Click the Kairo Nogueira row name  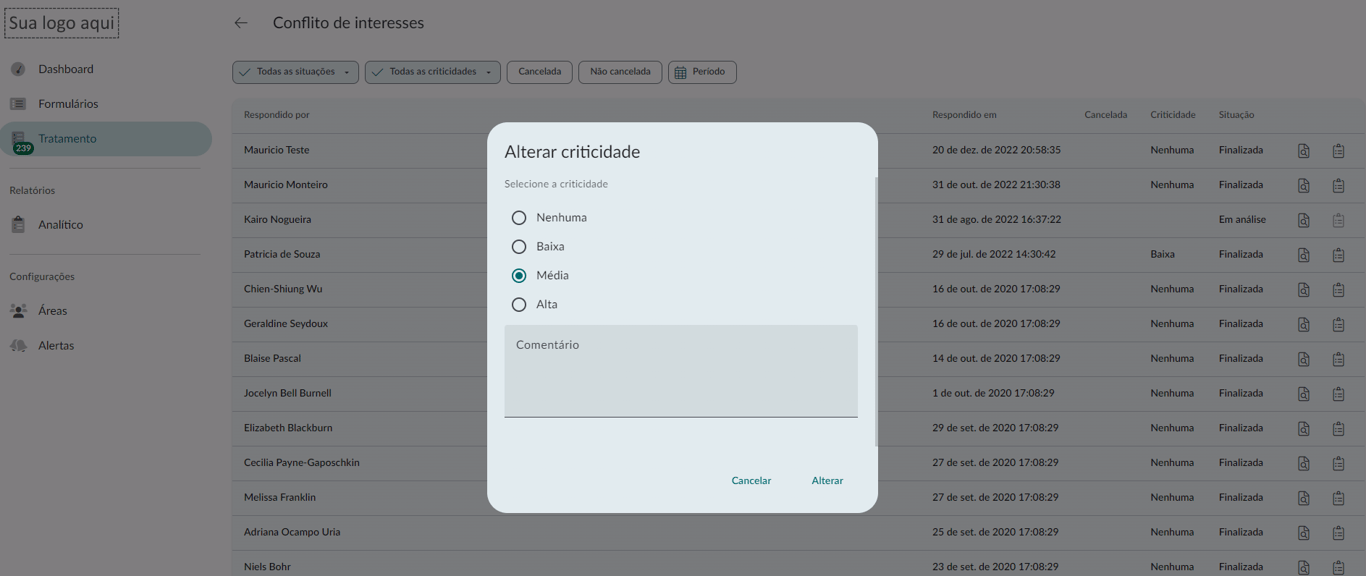[x=277, y=220]
